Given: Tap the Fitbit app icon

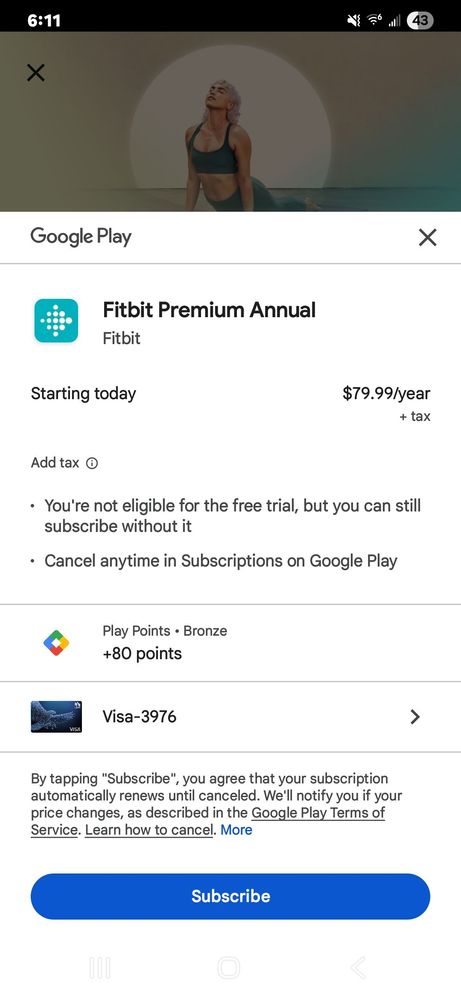Looking at the screenshot, I should (x=56, y=320).
